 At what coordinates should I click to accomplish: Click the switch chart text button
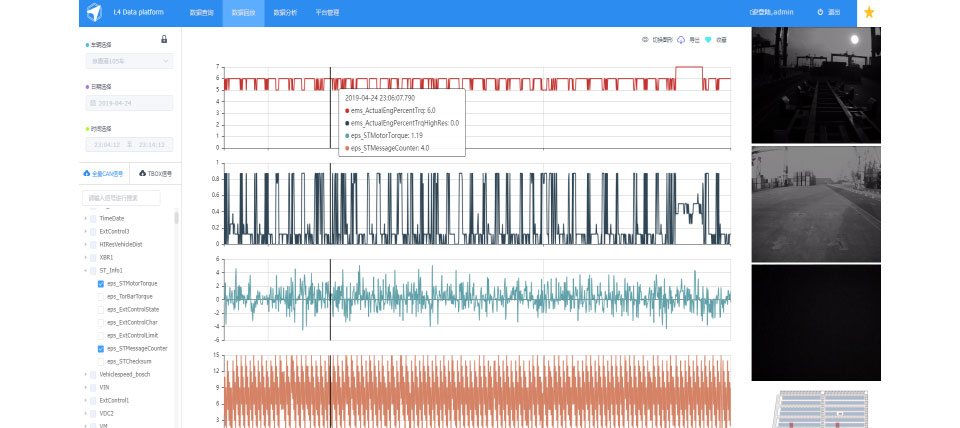tap(662, 40)
